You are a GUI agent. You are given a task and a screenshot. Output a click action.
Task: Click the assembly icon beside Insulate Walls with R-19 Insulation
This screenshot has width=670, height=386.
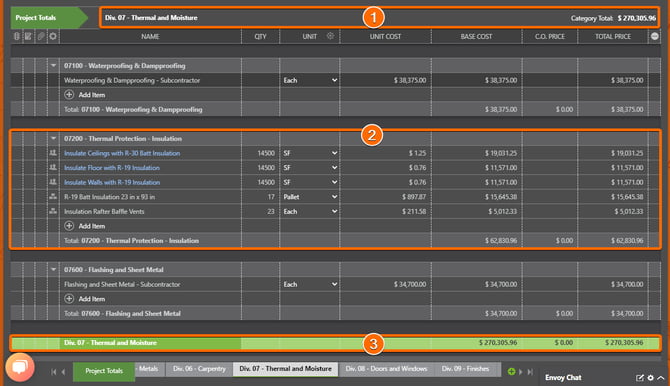53,182
